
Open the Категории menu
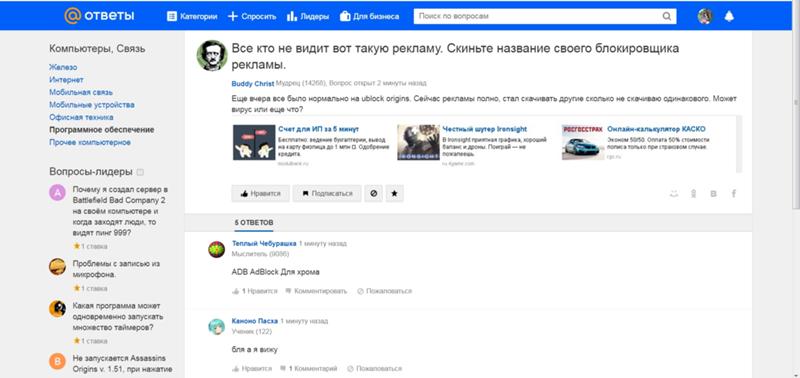tap(192, 16)
